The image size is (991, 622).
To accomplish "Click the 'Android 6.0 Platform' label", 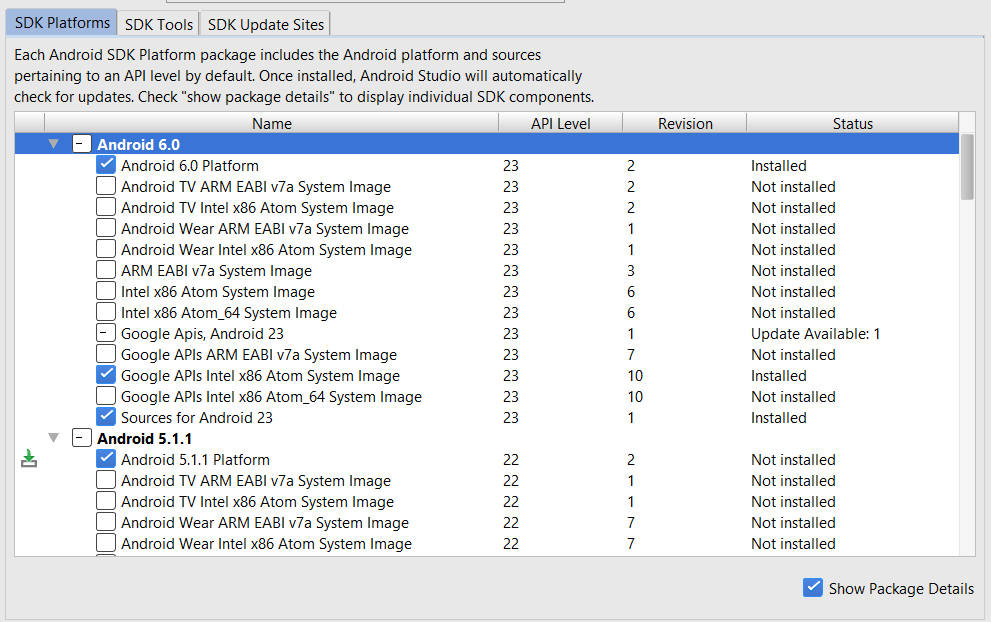I will pos(190,166).
